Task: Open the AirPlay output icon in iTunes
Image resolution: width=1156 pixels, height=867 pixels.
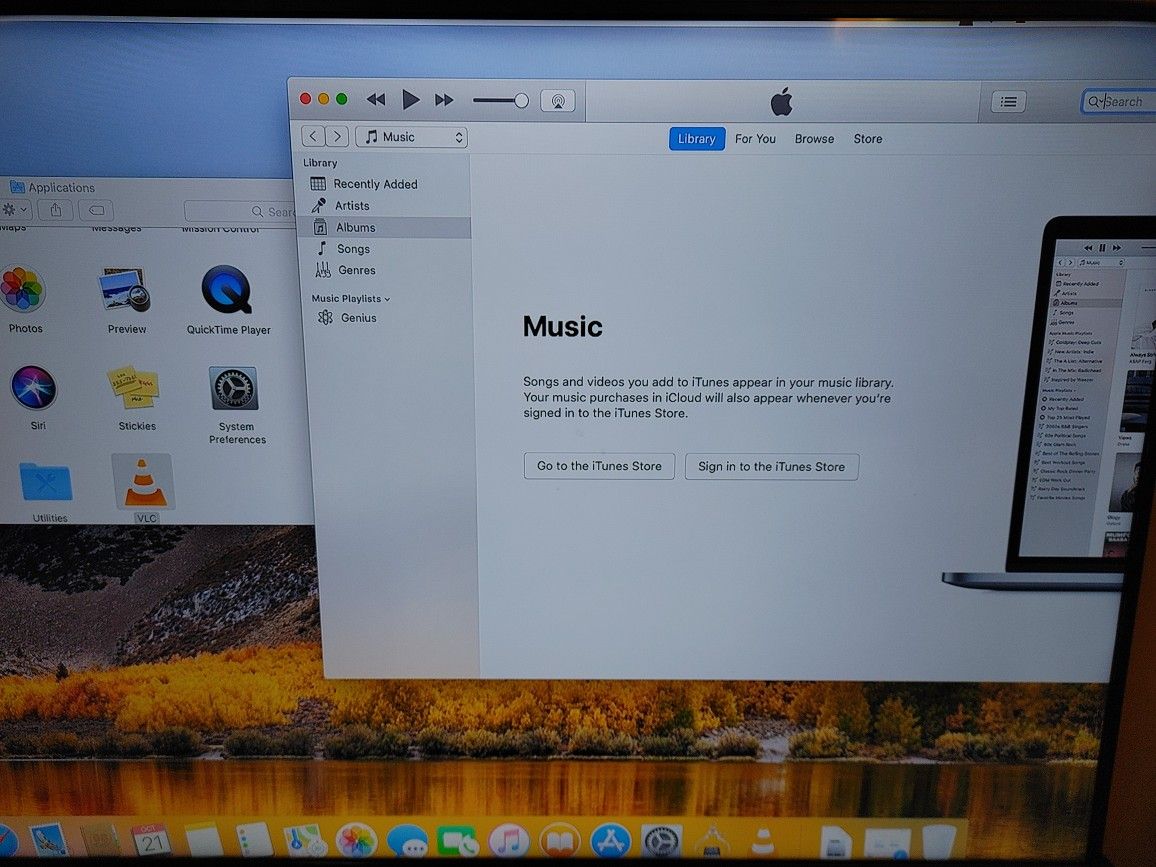Action: pos(558,101)
